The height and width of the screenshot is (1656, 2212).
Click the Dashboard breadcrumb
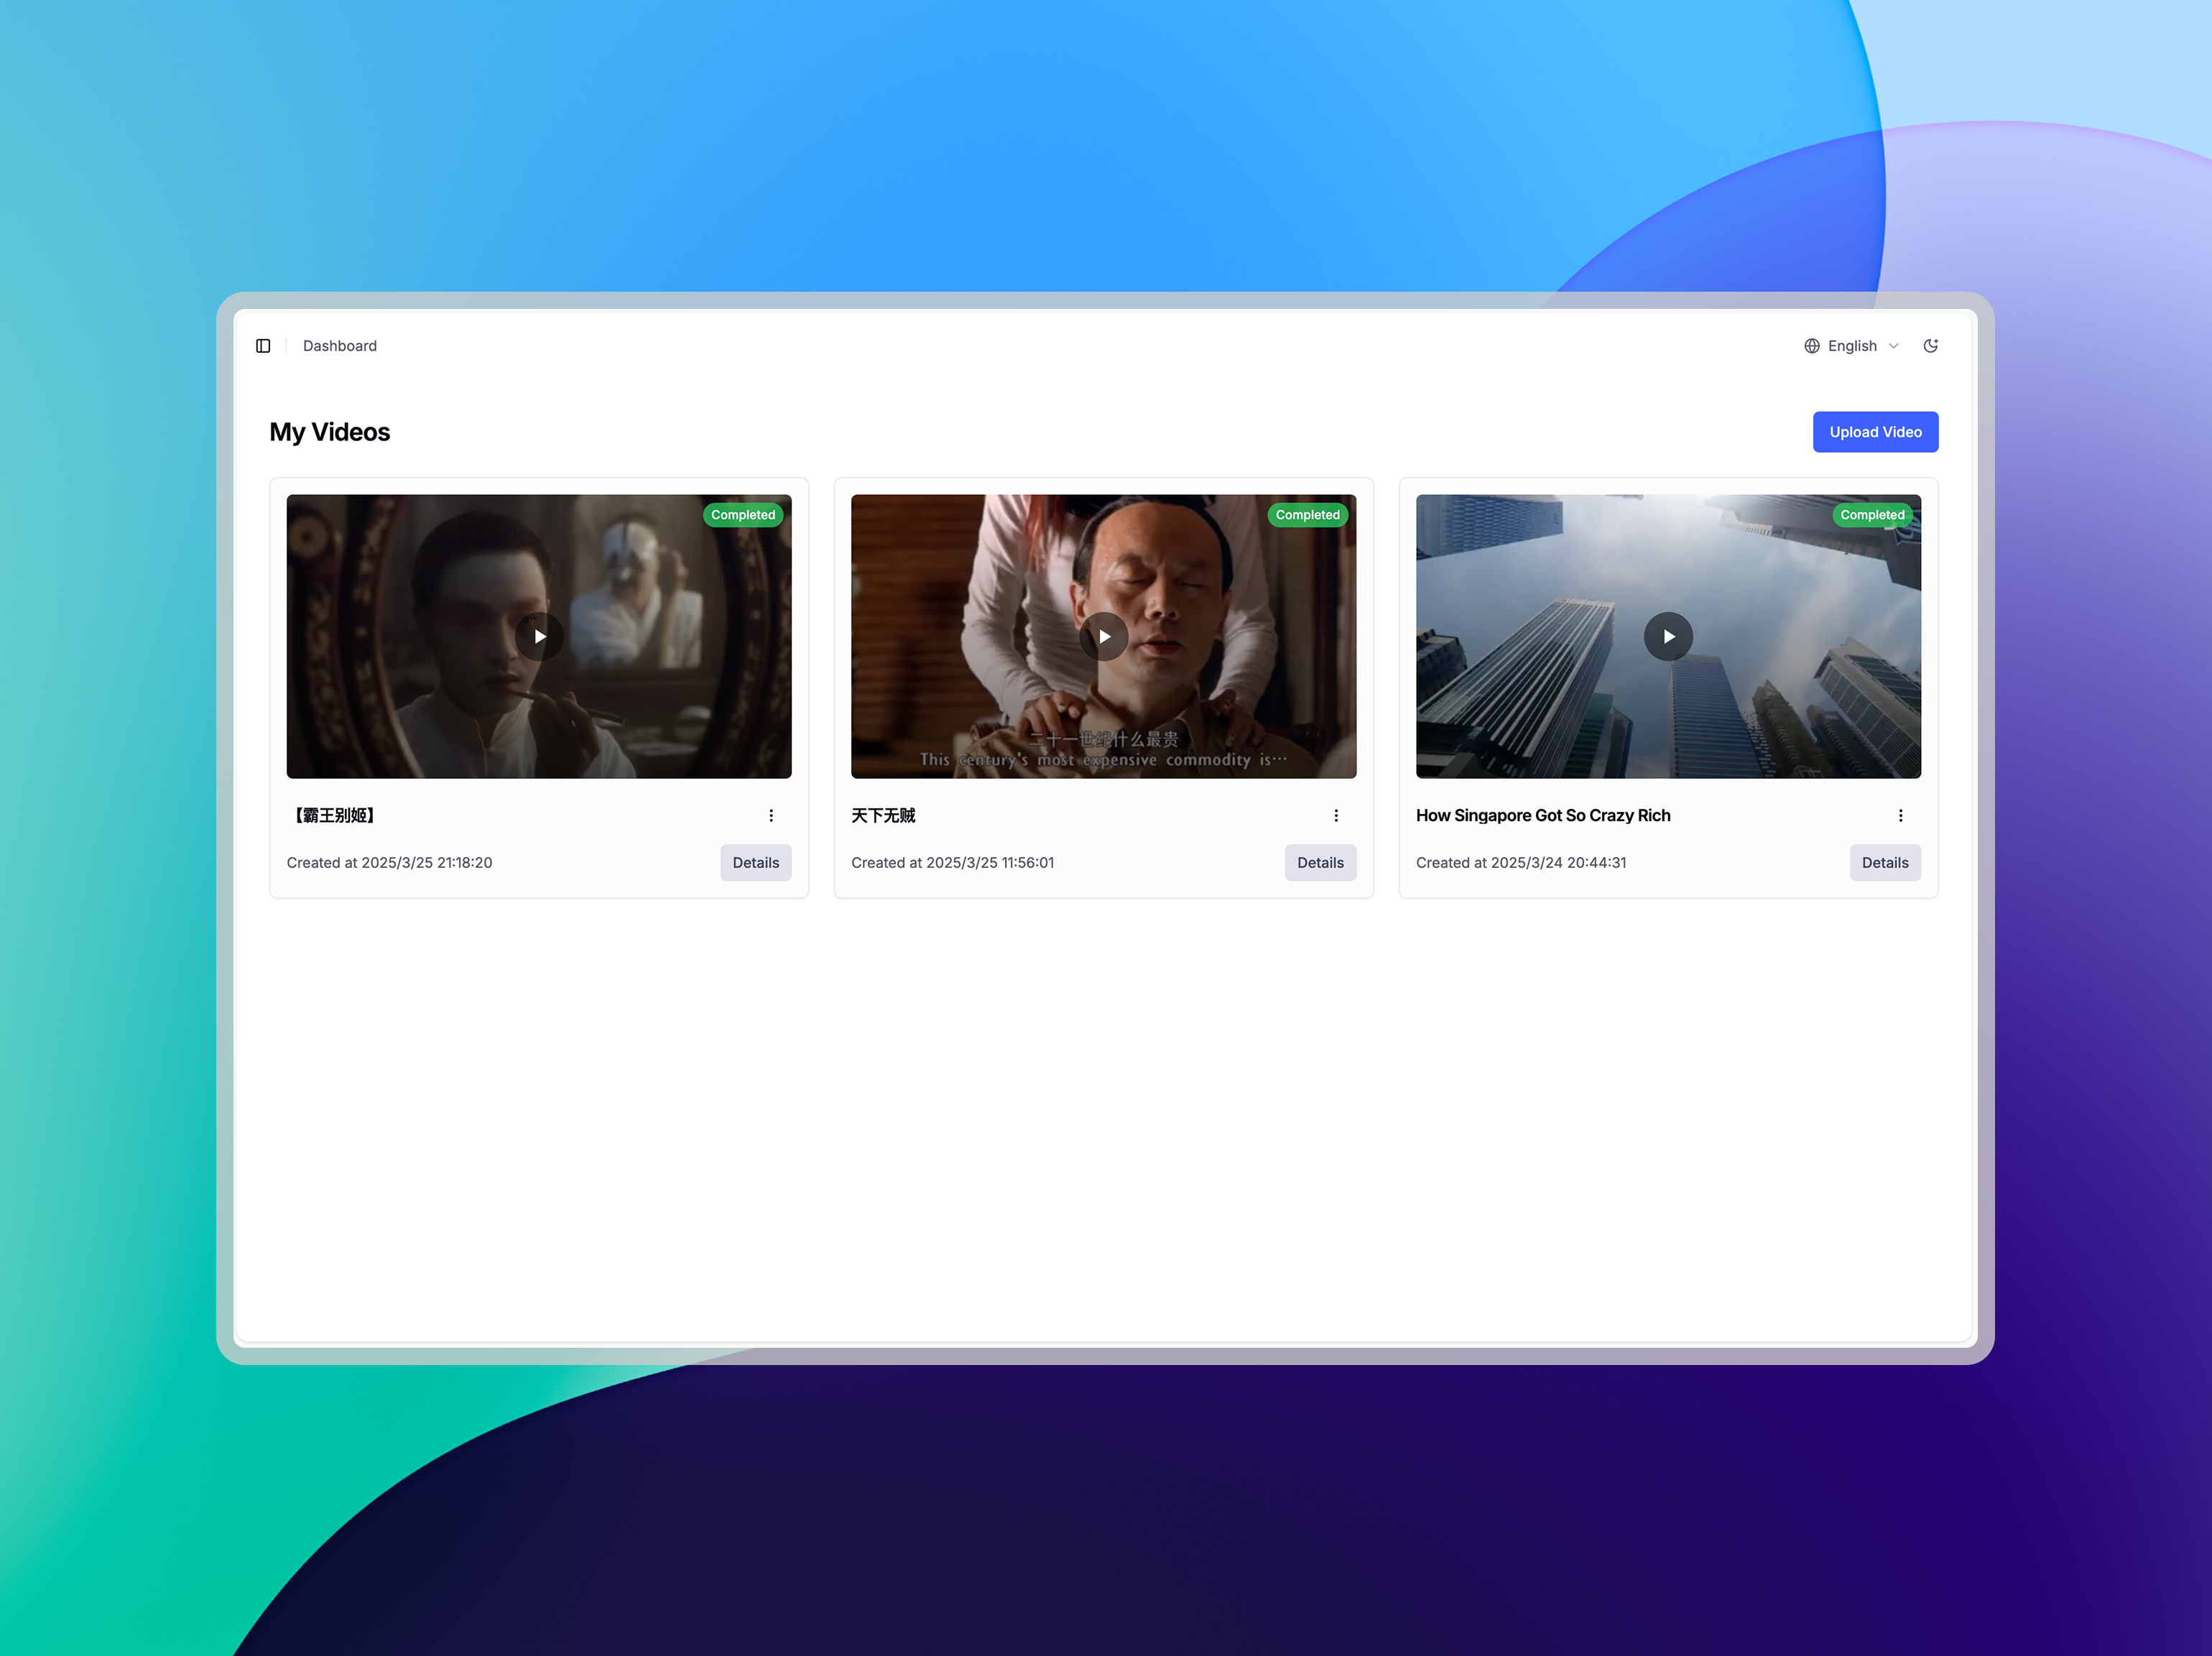(340, 346)
